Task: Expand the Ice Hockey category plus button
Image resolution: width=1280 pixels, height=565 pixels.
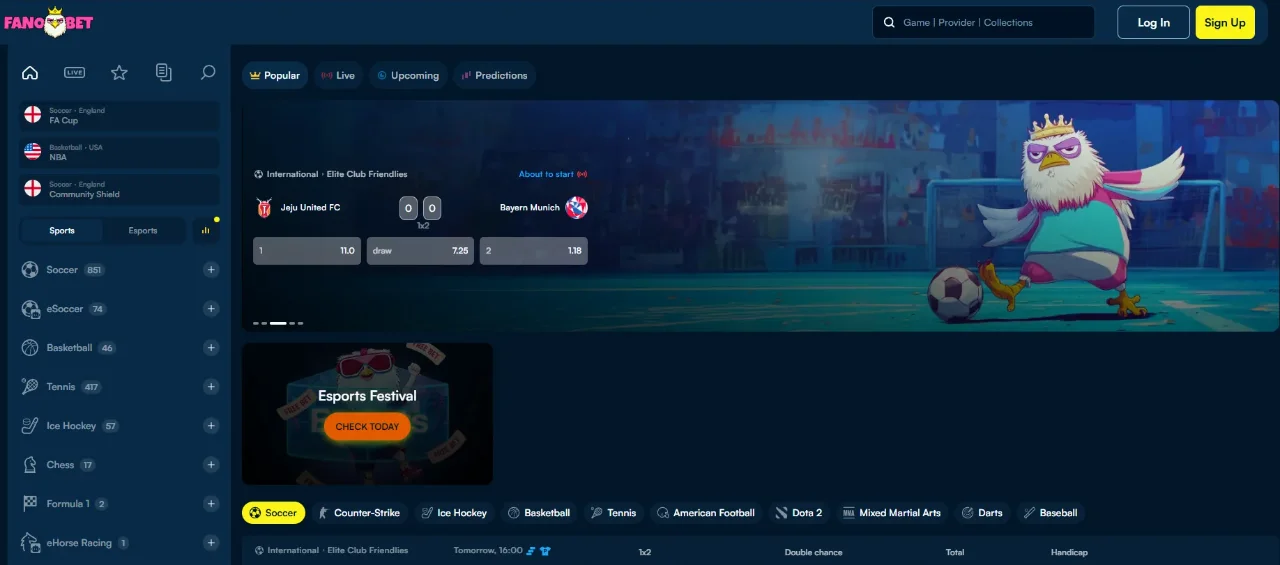Action: (211, 426)
